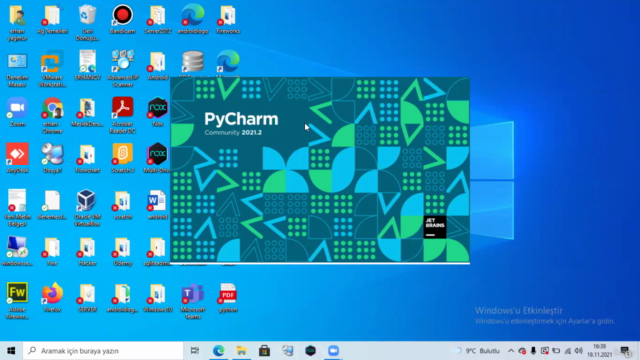Screen dimensions: 640x360
Task: Open the Fireworks folder on desktop
Action: pos(228,19)
